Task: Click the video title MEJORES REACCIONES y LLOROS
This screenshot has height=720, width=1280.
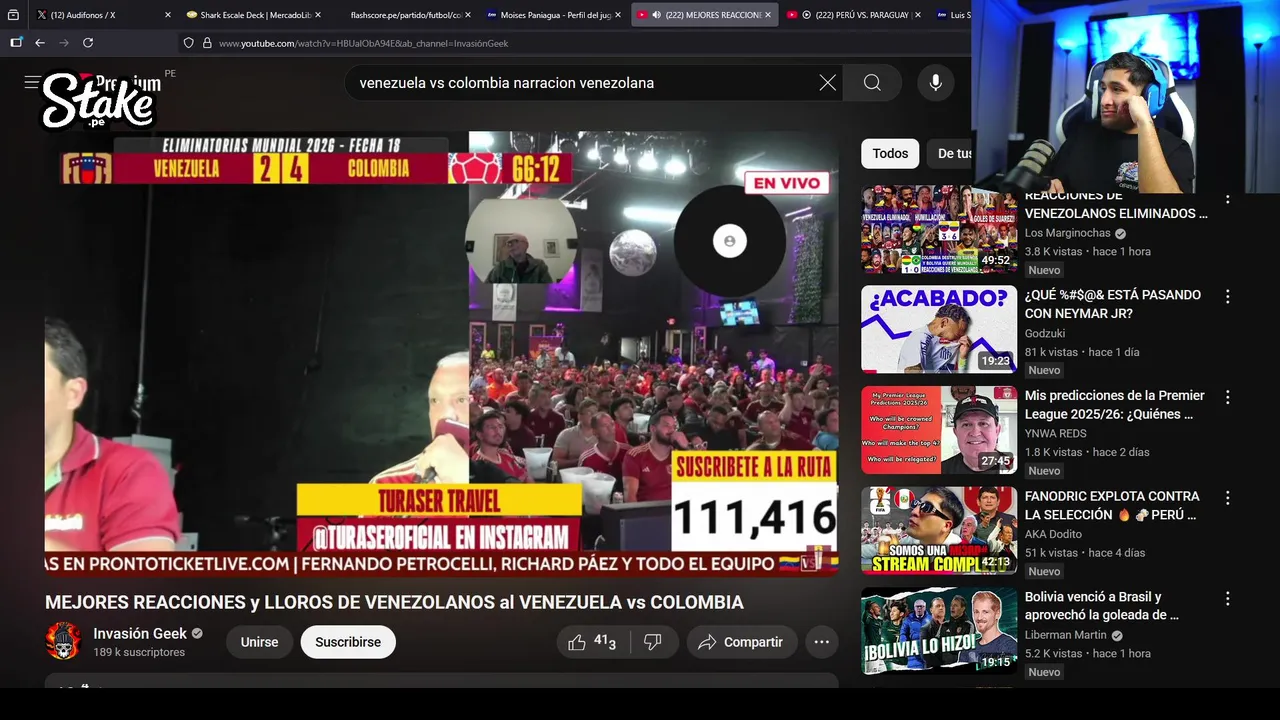Action: click(394, 602)
